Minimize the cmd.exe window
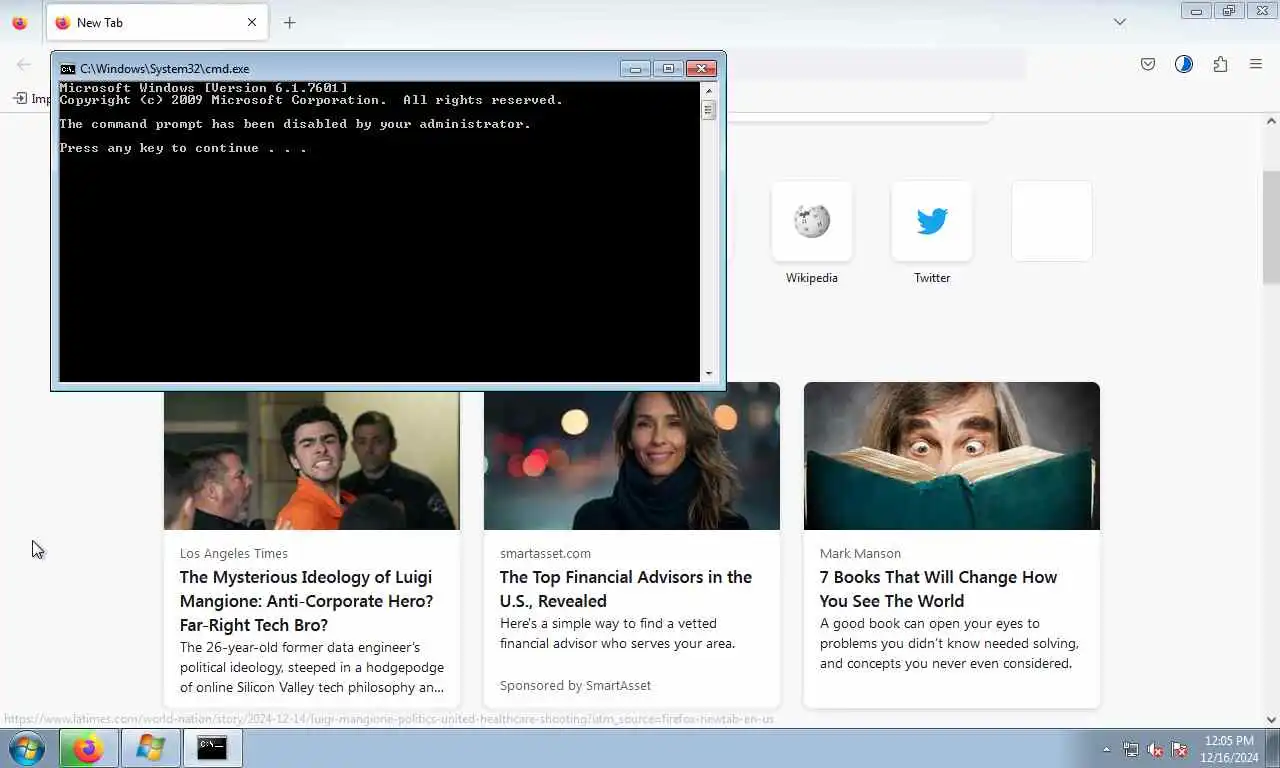 (635, 69)
